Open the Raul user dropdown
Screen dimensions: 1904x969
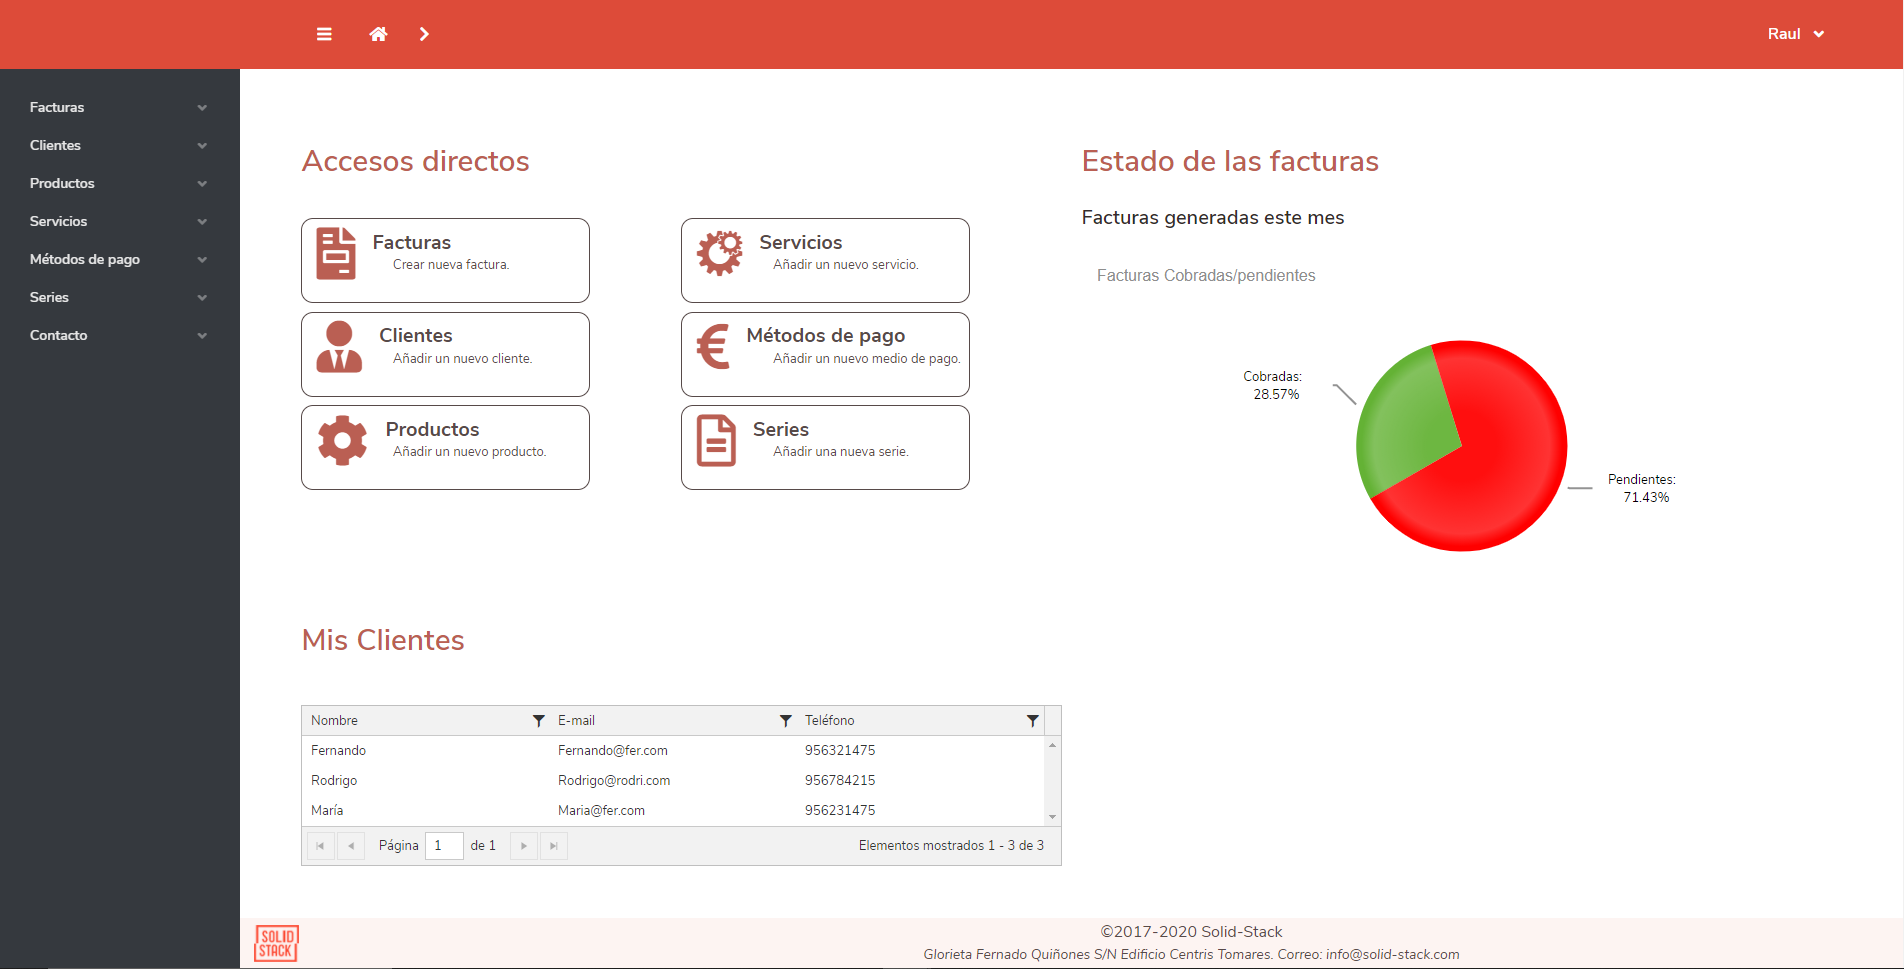tap(1796, 34)
